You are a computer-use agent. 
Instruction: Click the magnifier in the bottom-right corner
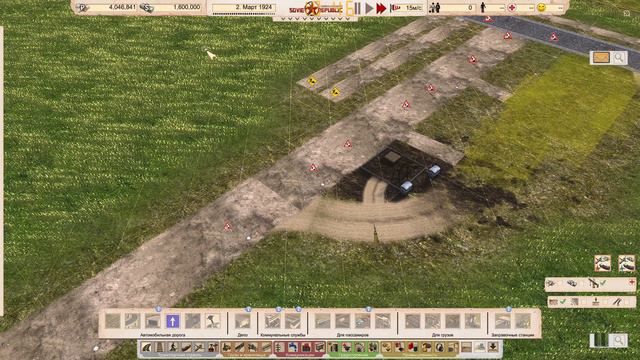point(619,340)
